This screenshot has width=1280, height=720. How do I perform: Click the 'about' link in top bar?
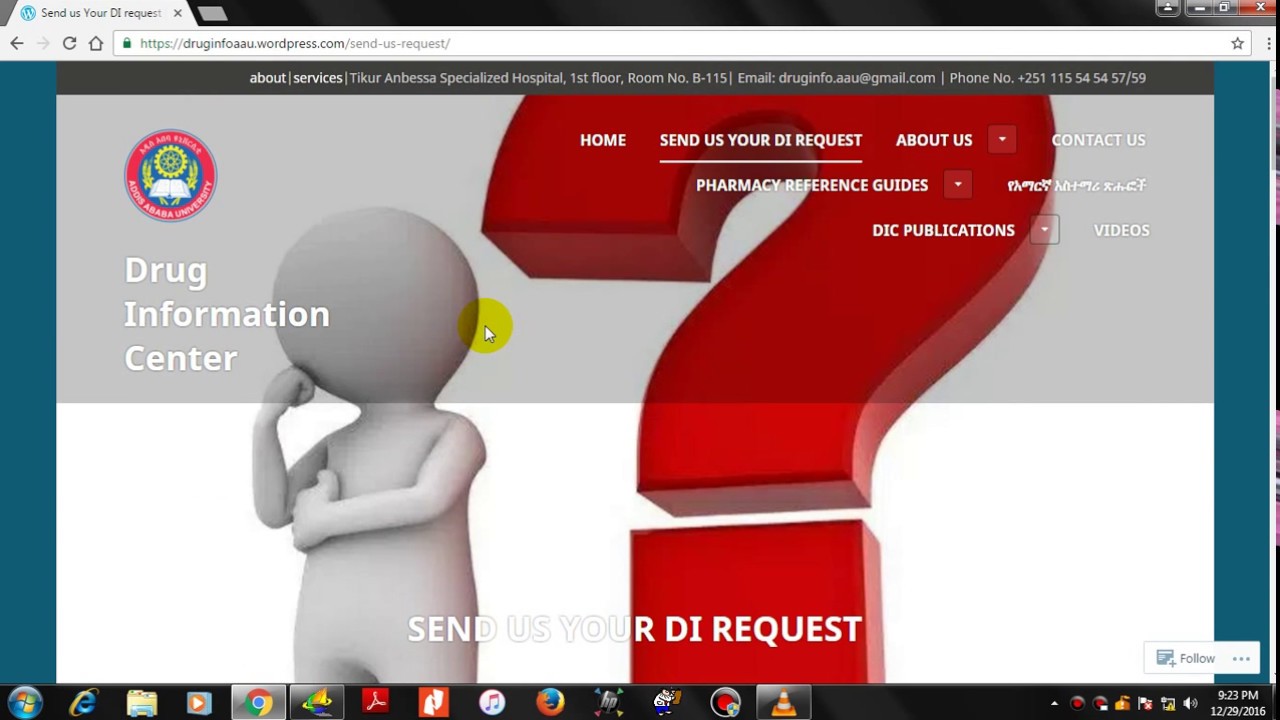coord(267,78)
